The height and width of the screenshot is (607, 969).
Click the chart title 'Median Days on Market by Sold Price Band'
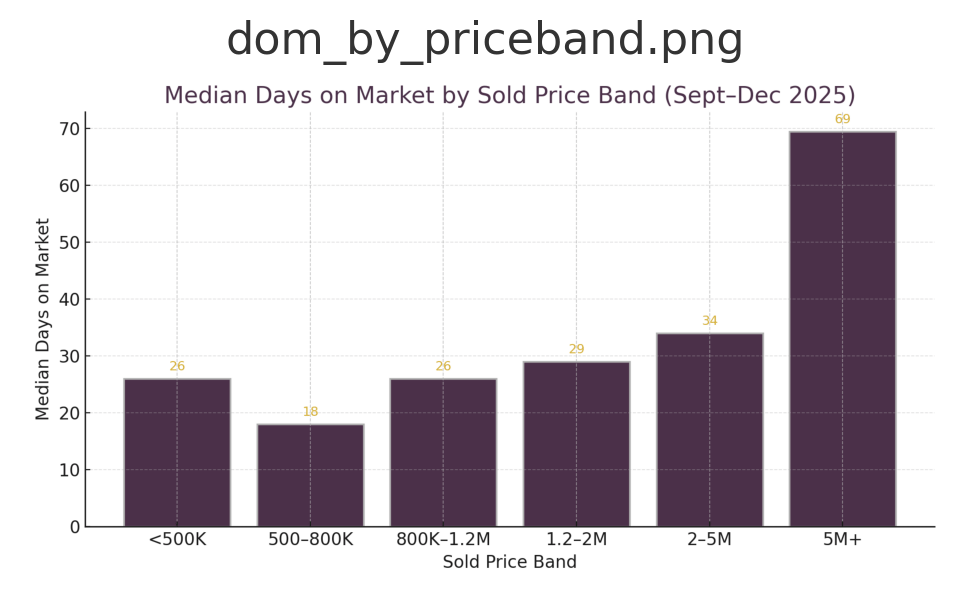point(509,96)
